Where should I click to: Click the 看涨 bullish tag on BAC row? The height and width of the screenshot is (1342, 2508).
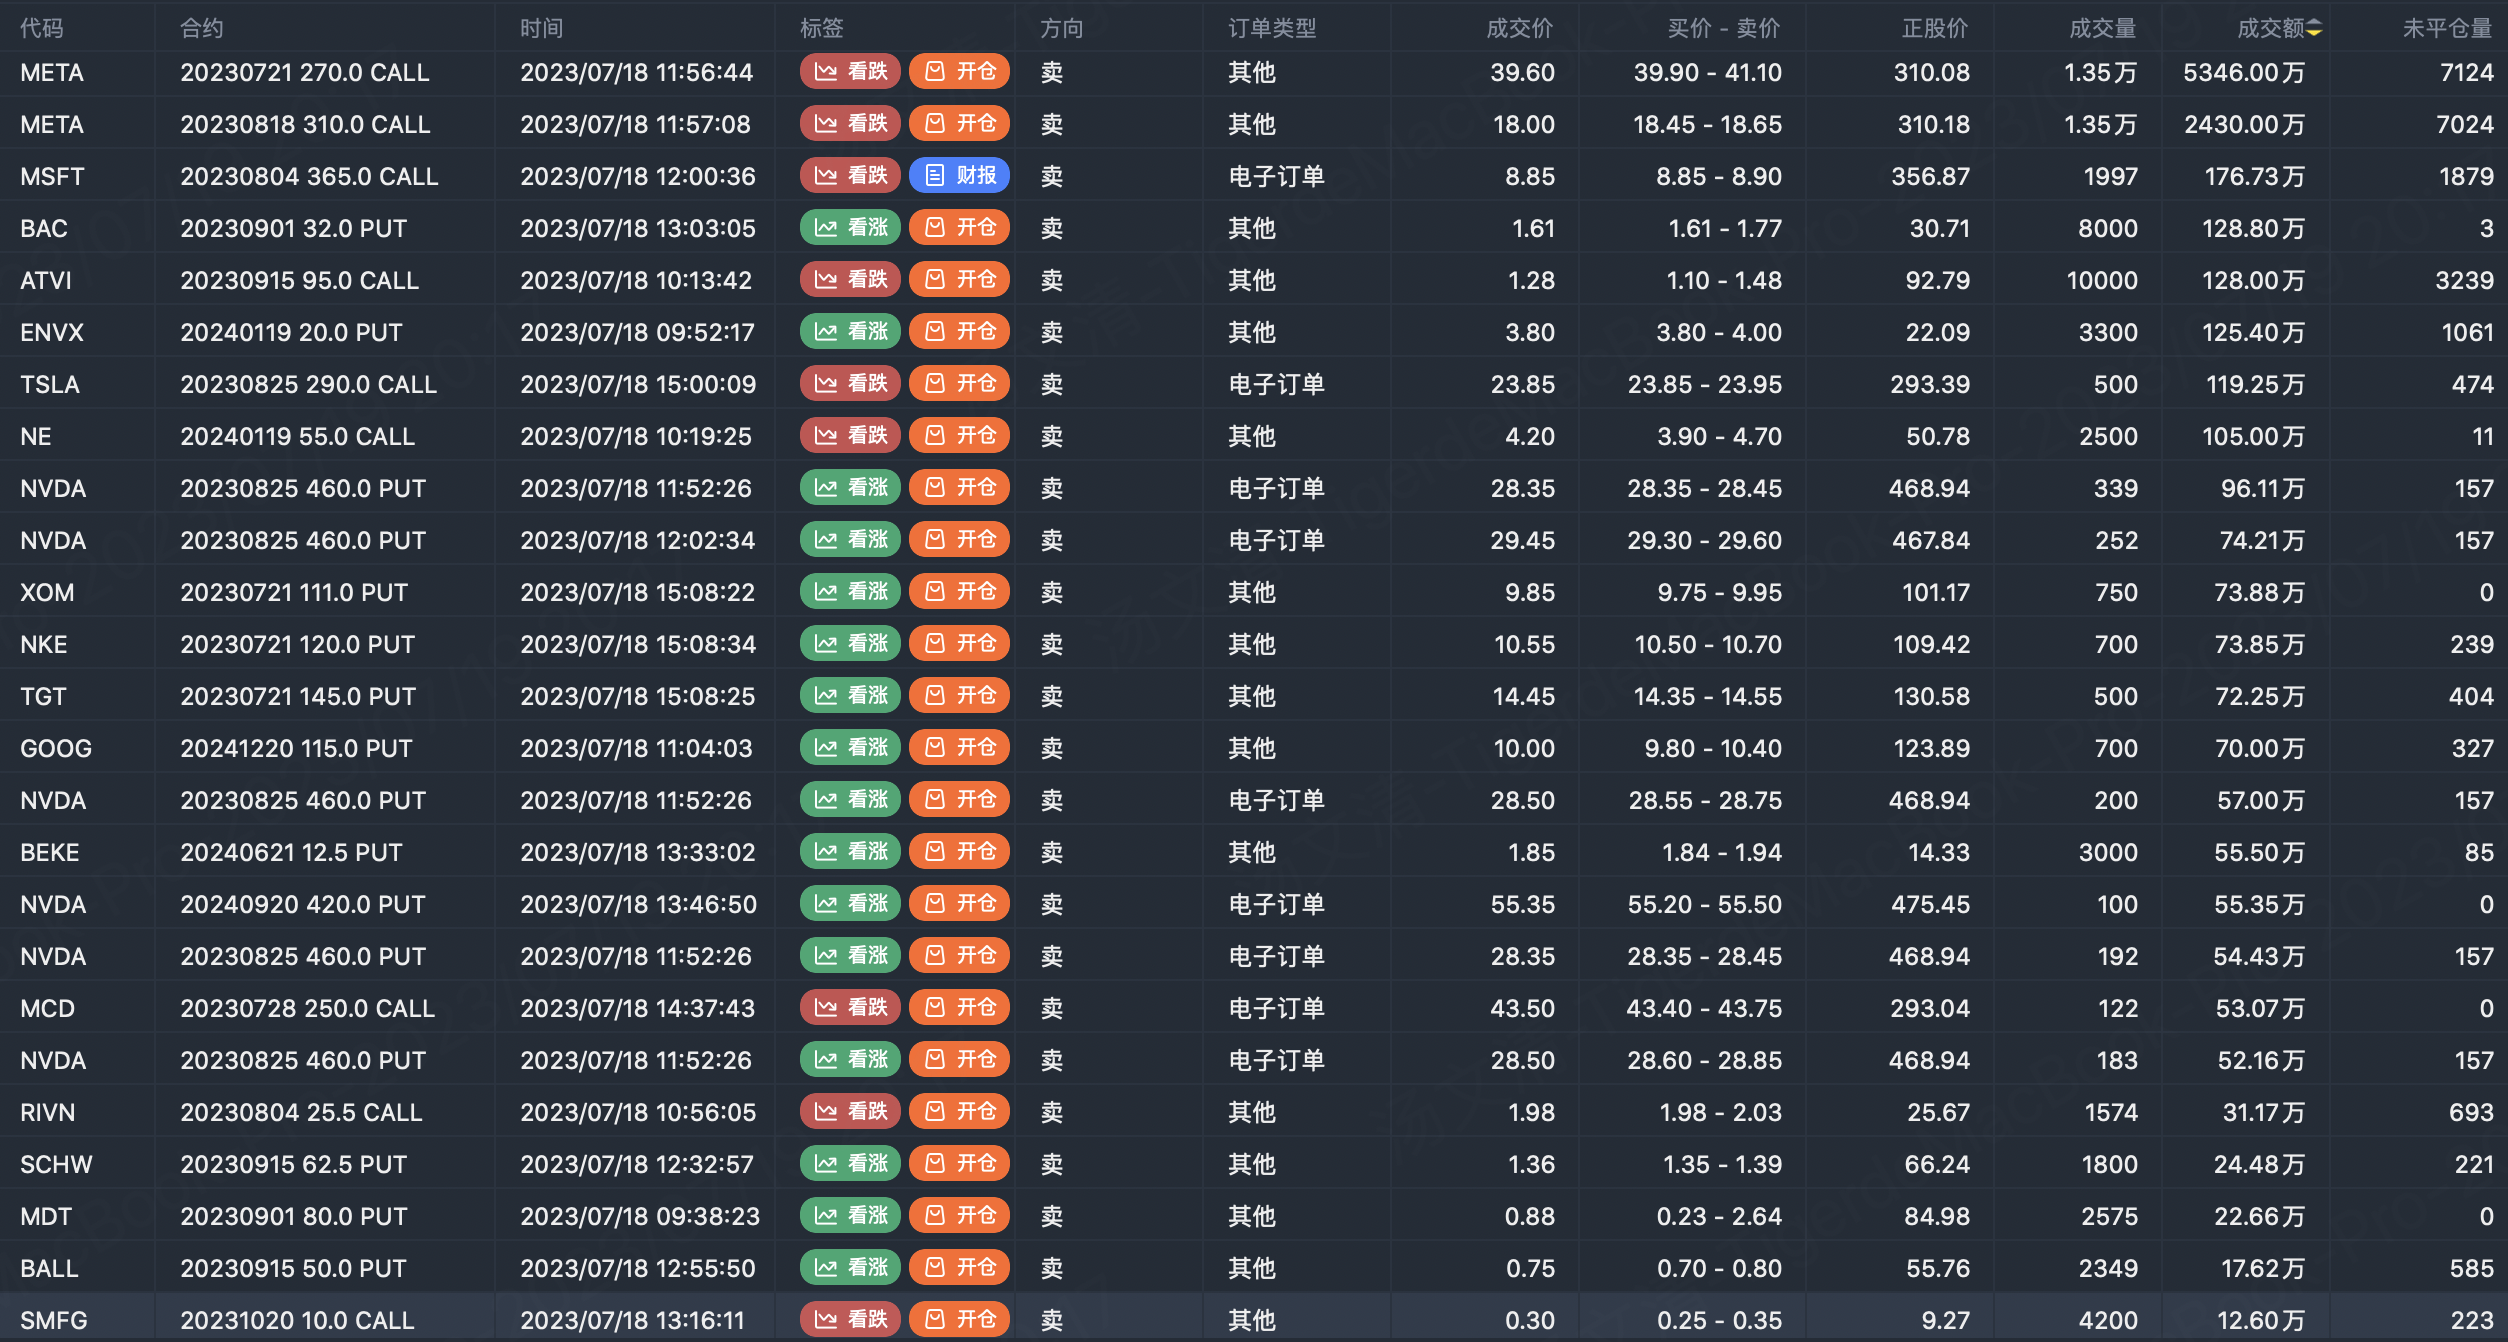[x=850, y=228]
